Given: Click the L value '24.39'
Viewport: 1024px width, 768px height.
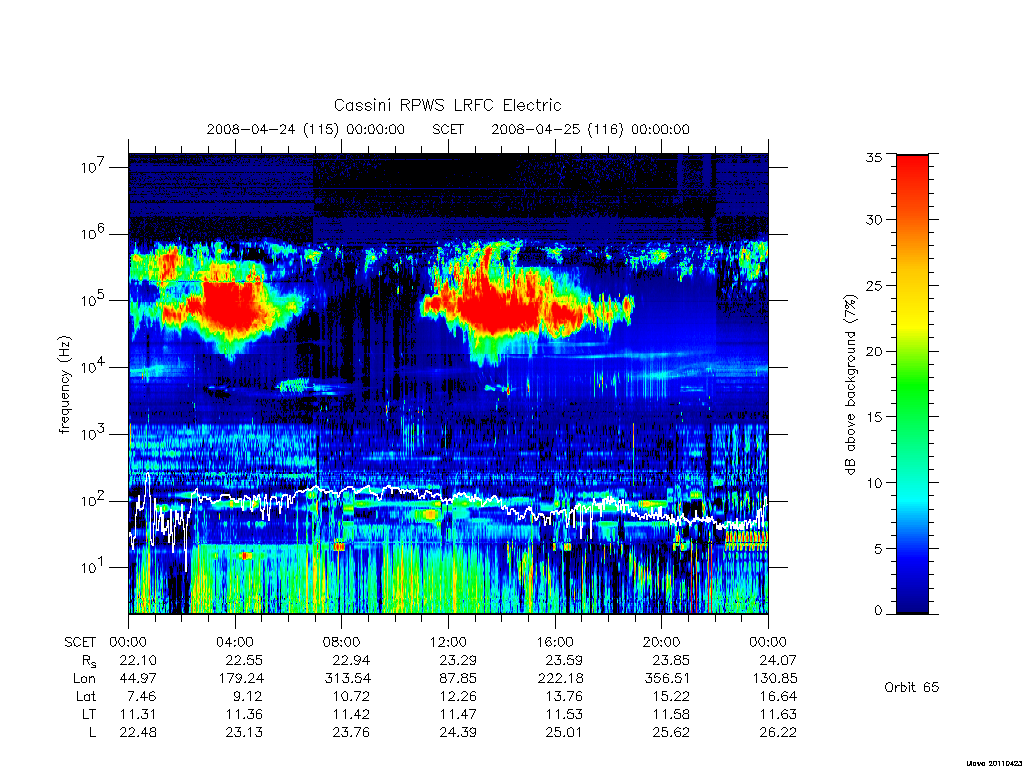Looking at the screenshot, I should coord(458,733).
